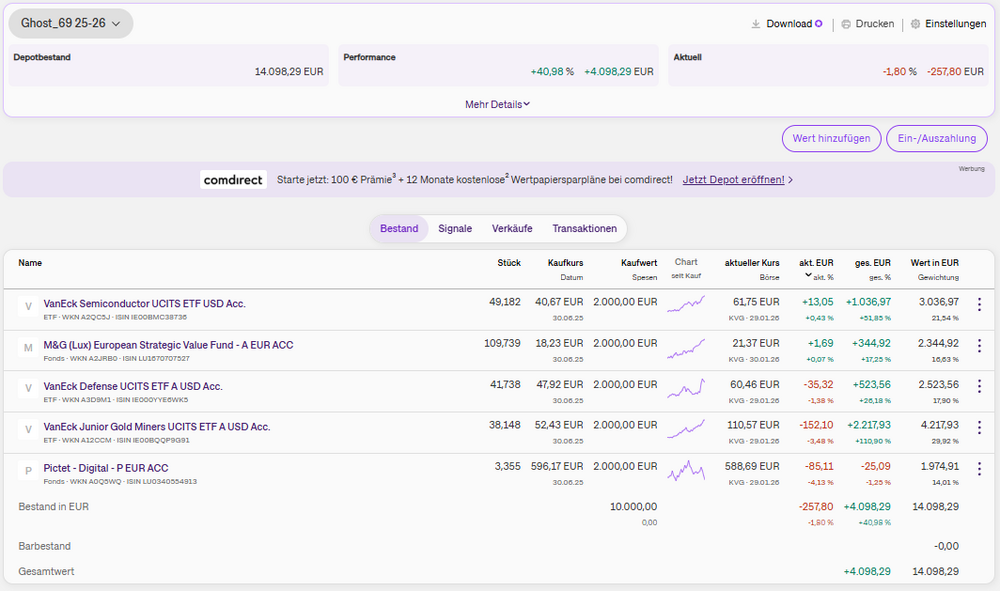Switch to the Verkäufe tab

click(x=512, y=229)
